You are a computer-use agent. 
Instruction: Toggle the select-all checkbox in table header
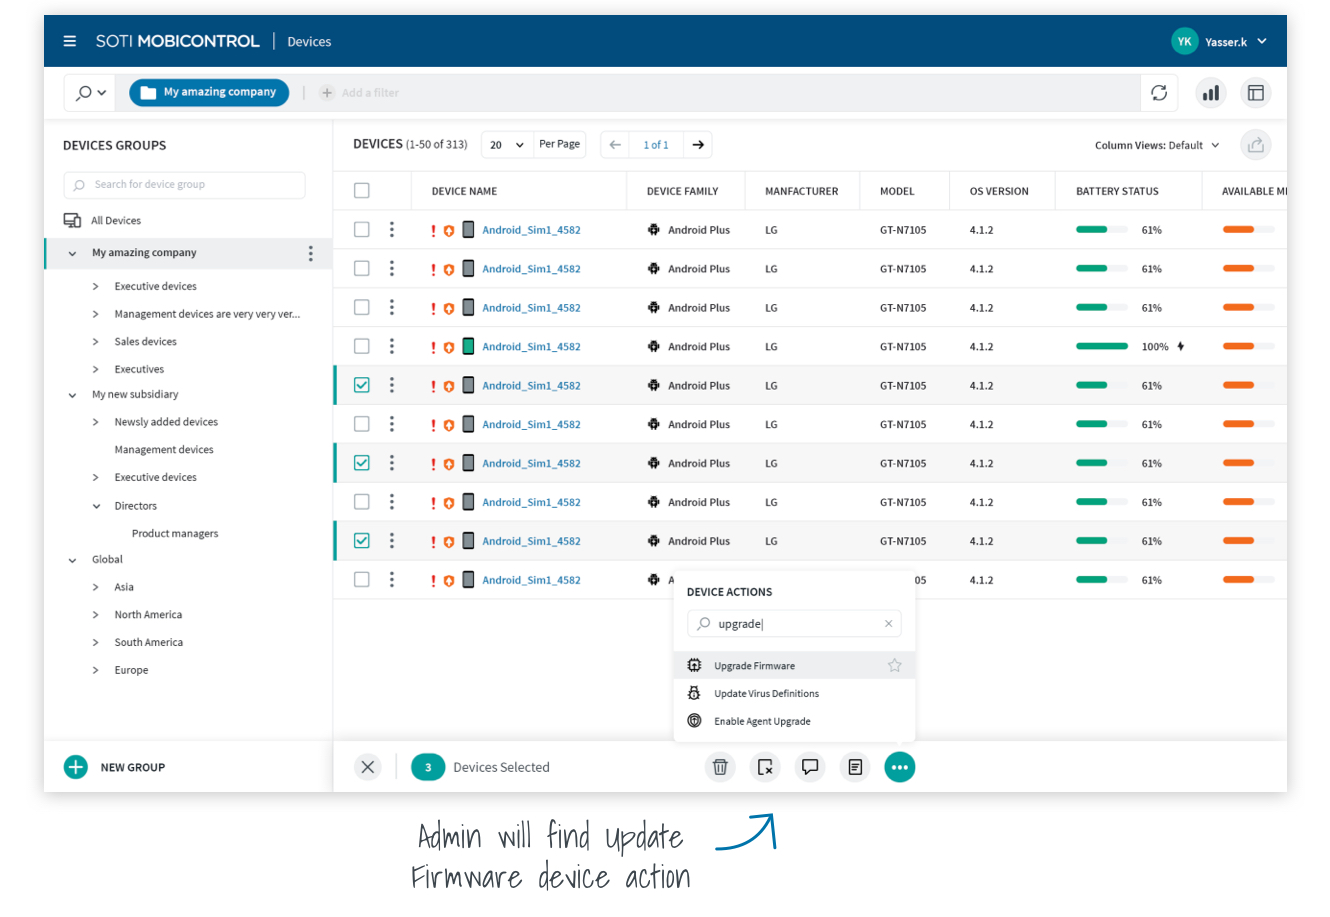point(362,191)
